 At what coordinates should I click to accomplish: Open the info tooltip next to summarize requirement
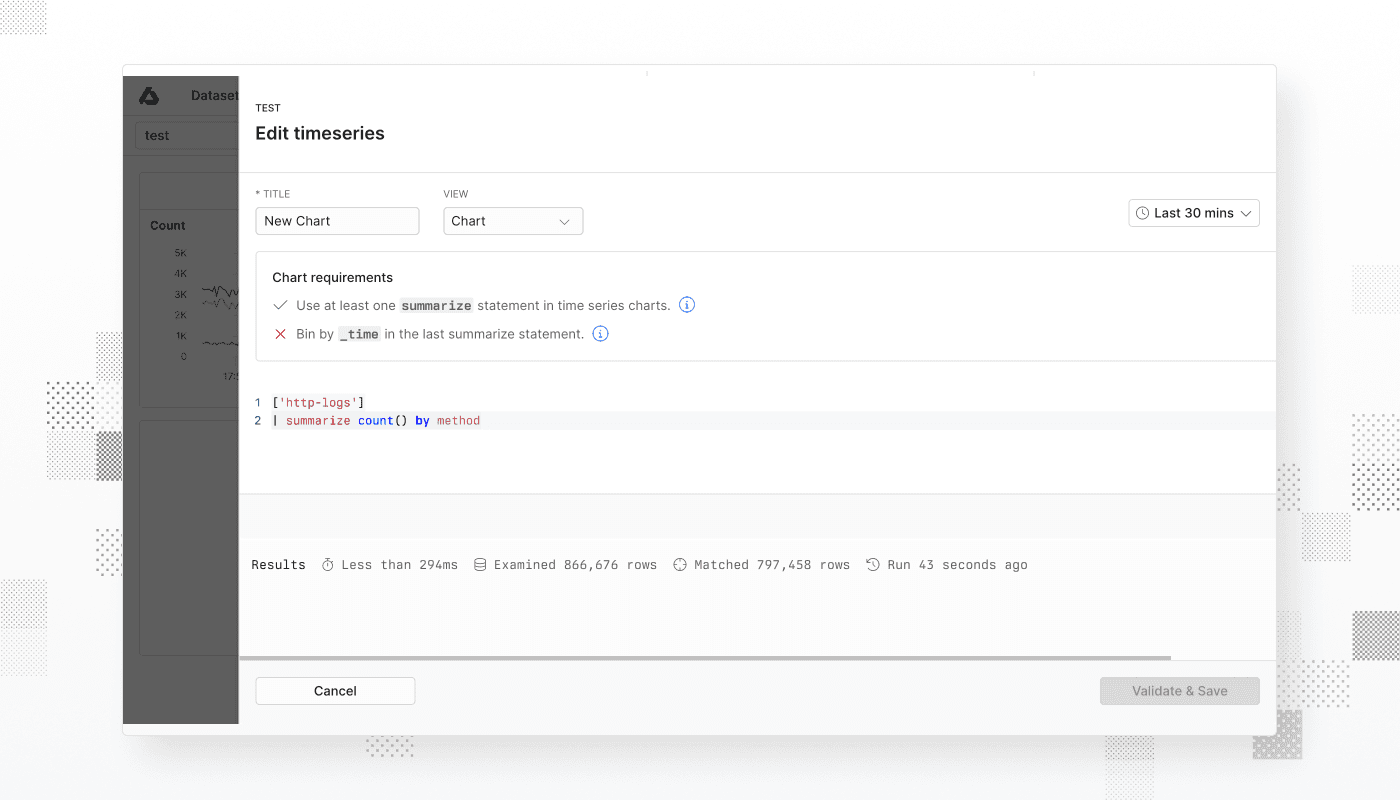tap(687, 304)
